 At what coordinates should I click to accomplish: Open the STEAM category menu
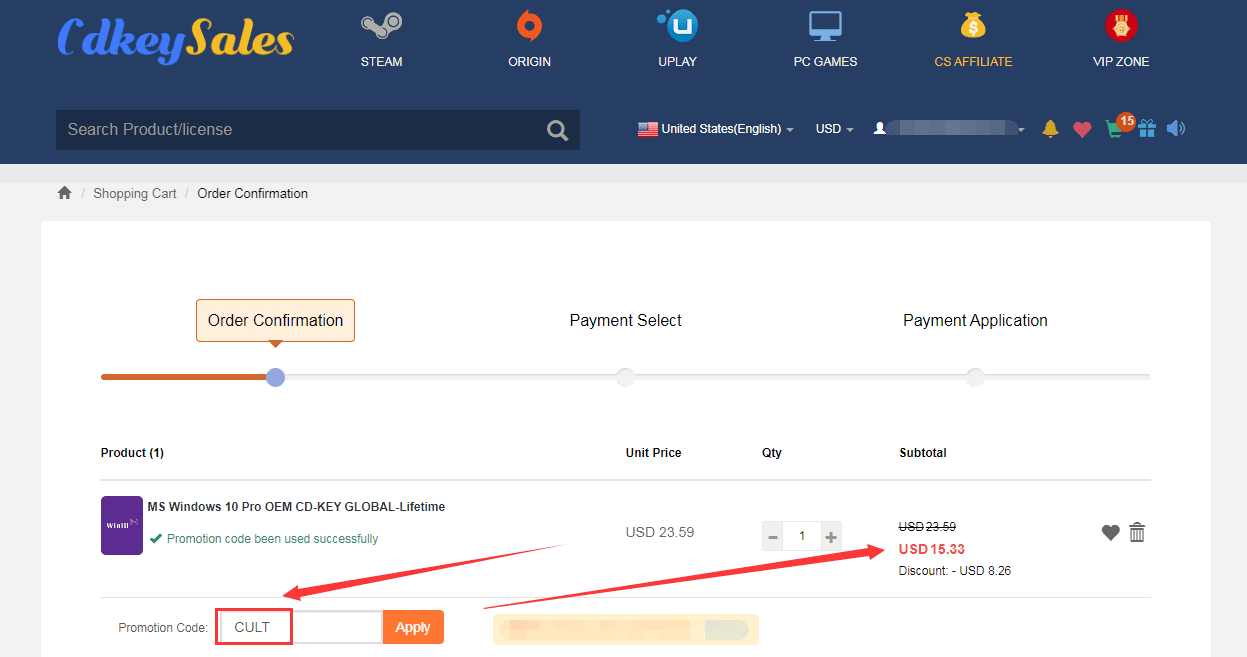point(381,40)
